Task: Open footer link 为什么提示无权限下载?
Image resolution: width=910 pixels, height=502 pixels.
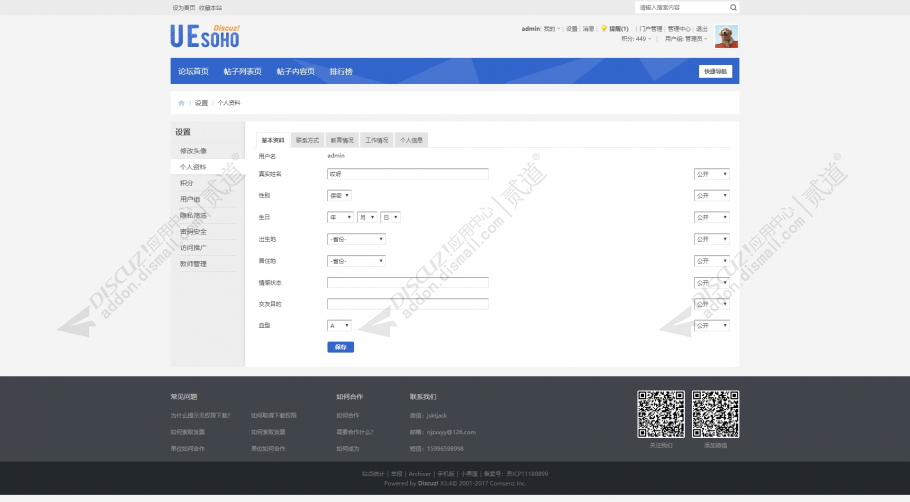Action: coord(200,416)
